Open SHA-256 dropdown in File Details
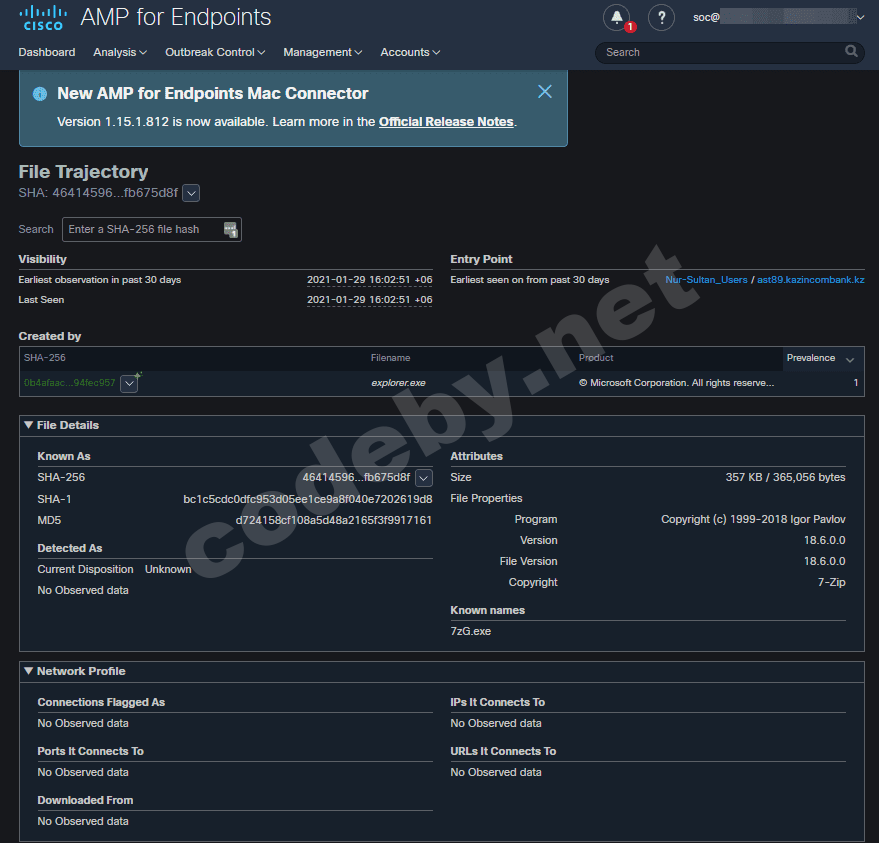The height and width of the screenshot is (843, 879). point(423,478)
